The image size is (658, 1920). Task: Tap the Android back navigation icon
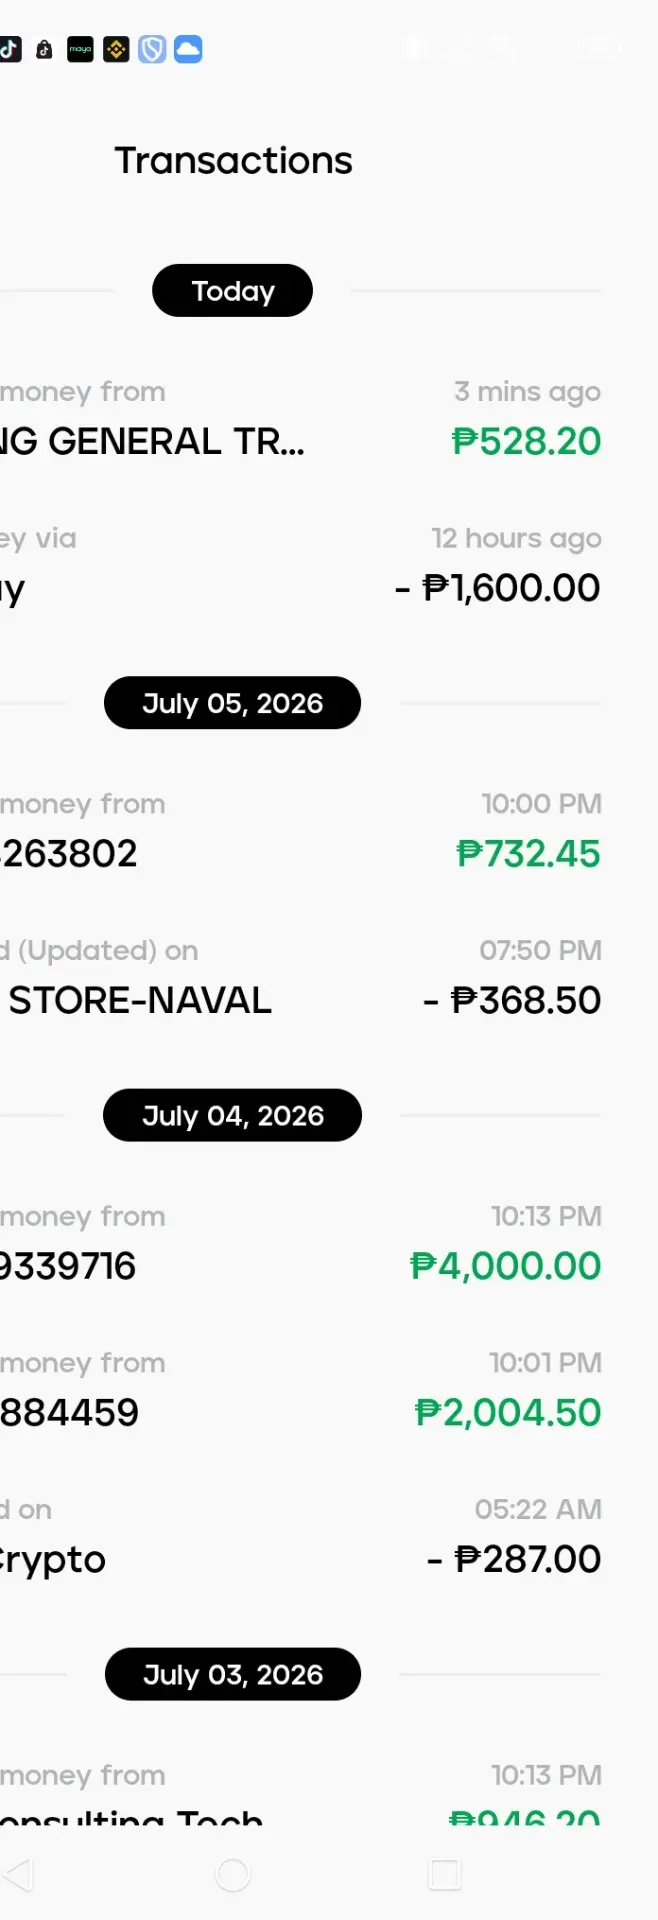pos(18,1875)
